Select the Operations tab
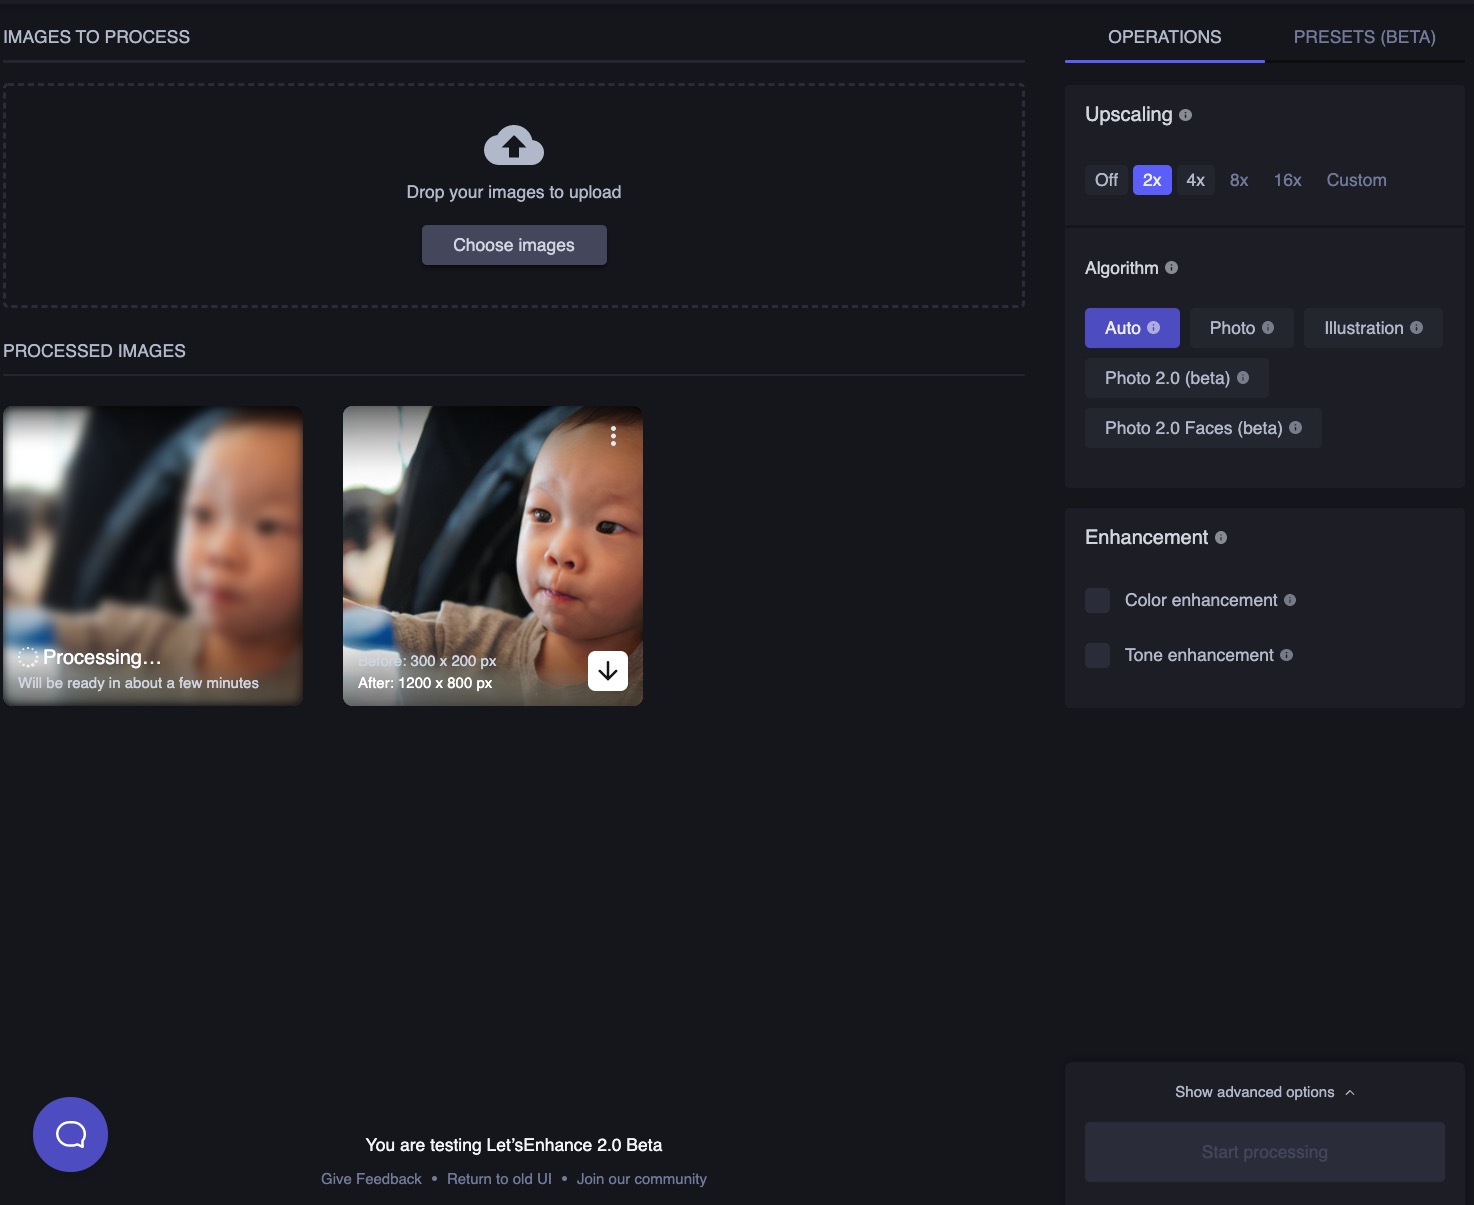 click(1164, 37)
